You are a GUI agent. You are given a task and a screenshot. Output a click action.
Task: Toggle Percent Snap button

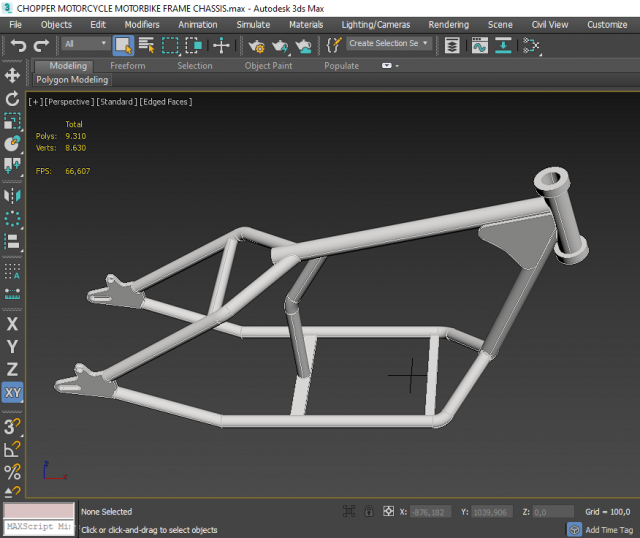tap(12, 472)
